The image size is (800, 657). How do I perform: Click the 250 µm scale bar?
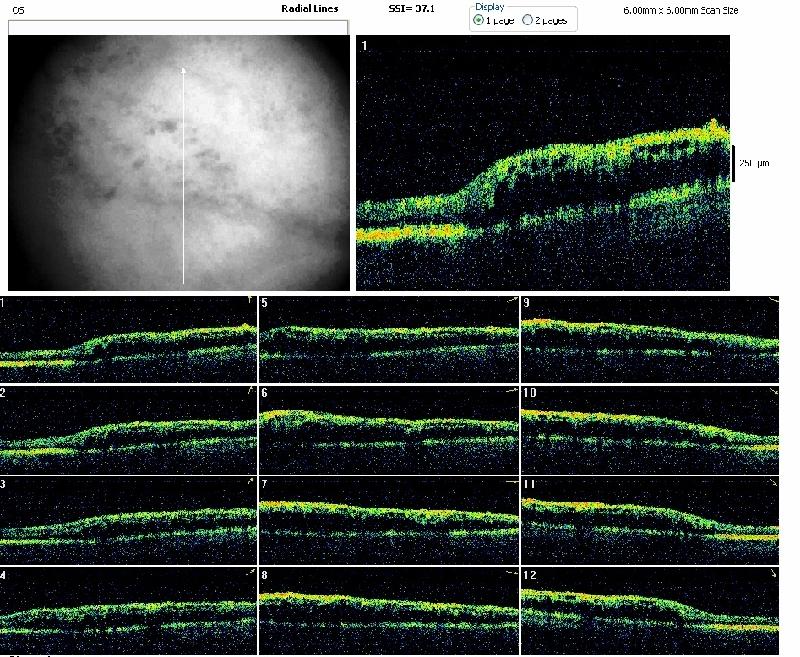click(x=733, y=163)
